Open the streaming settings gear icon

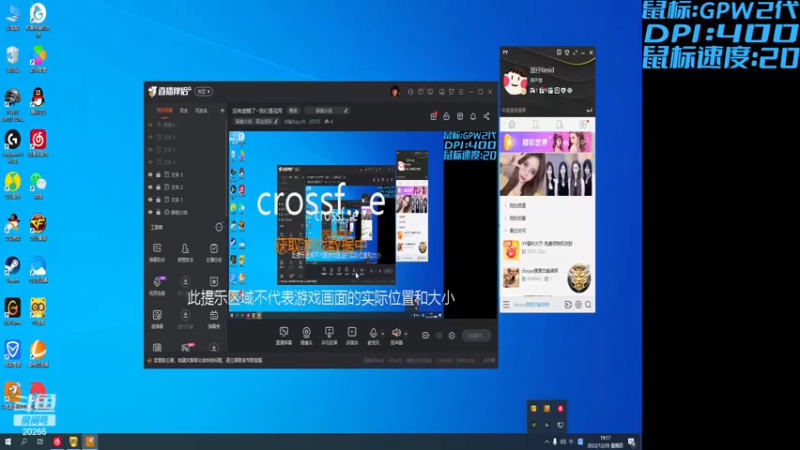point(452,336)
